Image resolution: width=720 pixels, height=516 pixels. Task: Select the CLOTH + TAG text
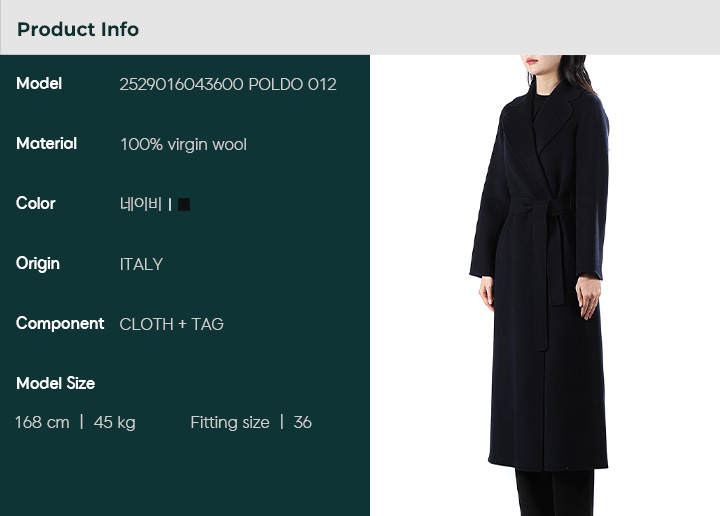click(171, 324)
